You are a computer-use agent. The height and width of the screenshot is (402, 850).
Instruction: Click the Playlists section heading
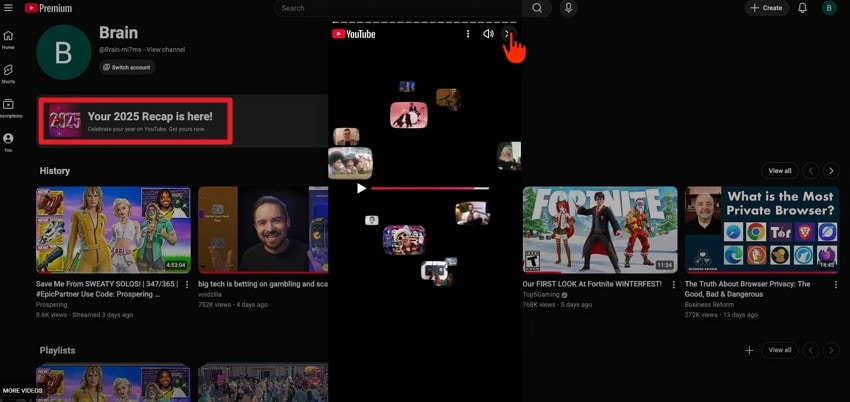click(57, 351)
